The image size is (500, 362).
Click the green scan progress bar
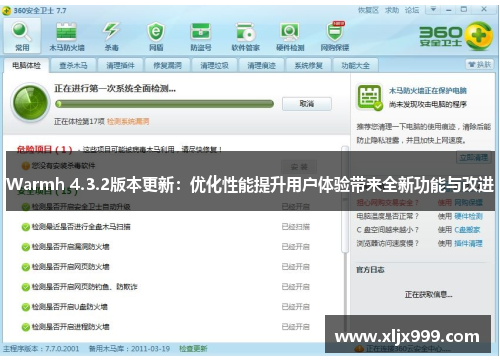(165, 104)
